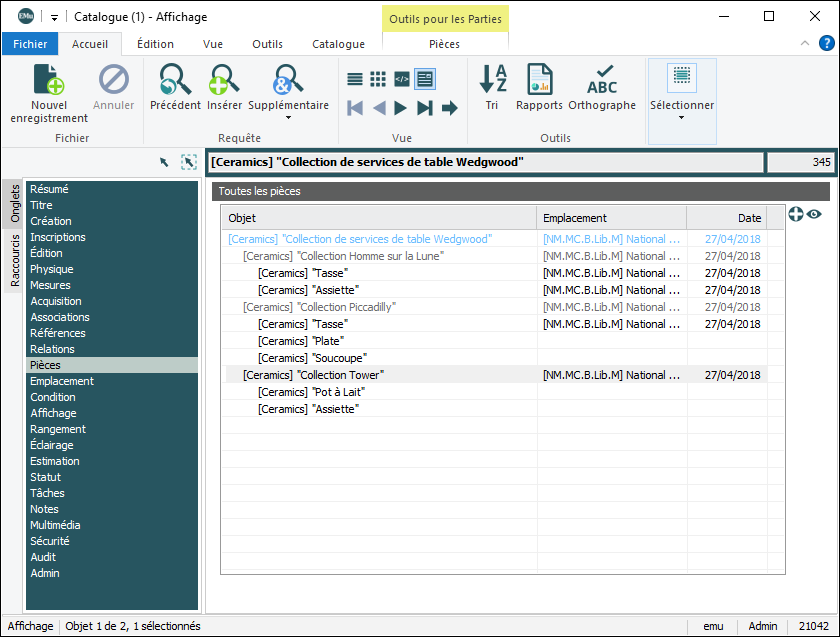Open Rapports reports tool

[539, 80]
